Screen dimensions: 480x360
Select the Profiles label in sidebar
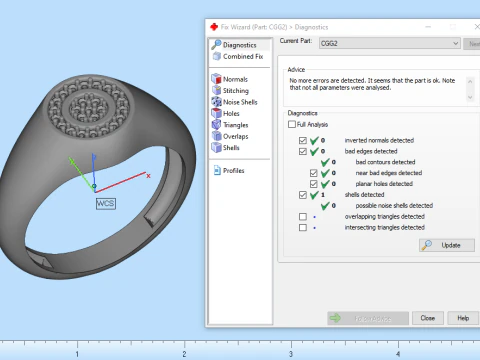pyautogui.click(x=234, y=171)
